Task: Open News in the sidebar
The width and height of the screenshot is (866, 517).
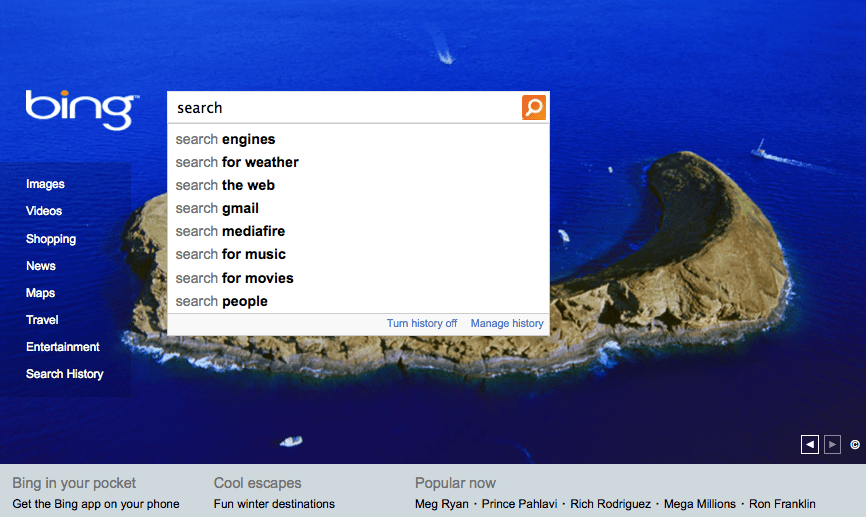Action: [41, 266]
